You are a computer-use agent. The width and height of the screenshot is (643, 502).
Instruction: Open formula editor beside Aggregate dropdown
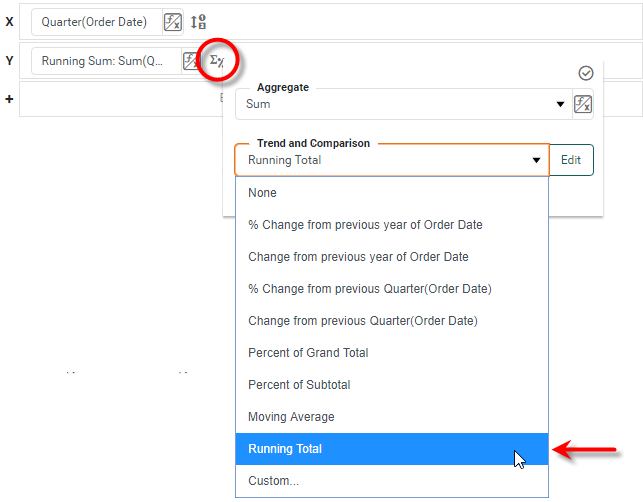point(582,104)
